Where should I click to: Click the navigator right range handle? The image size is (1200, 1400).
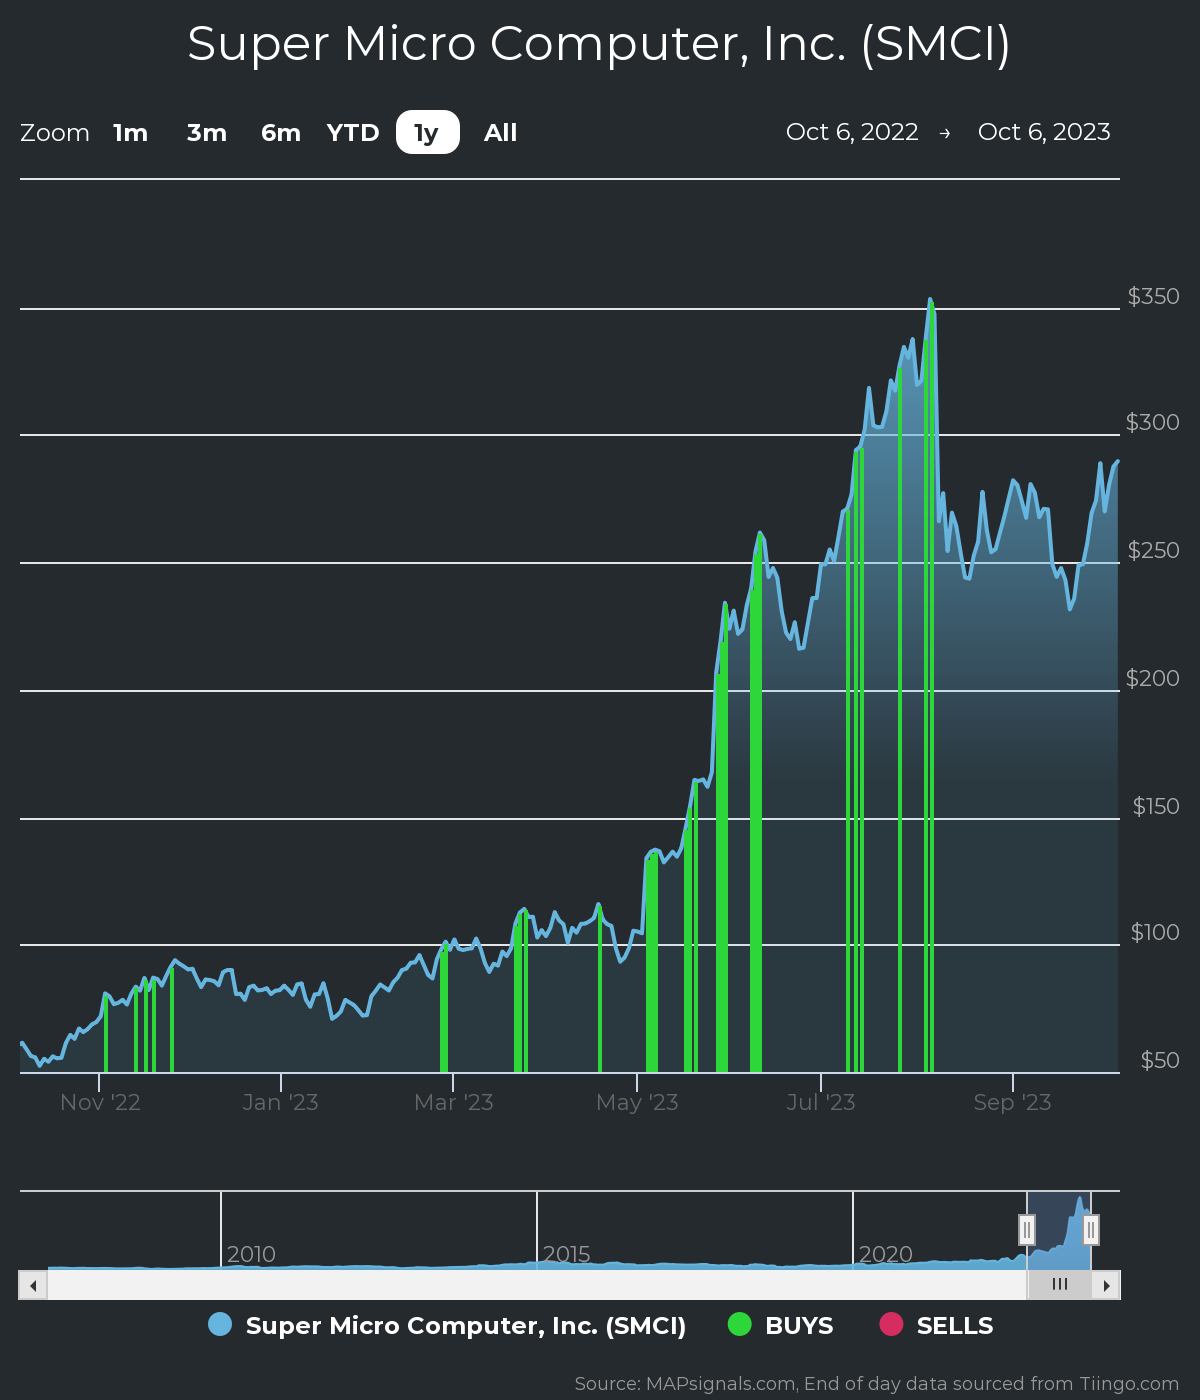[1091, 1229]
